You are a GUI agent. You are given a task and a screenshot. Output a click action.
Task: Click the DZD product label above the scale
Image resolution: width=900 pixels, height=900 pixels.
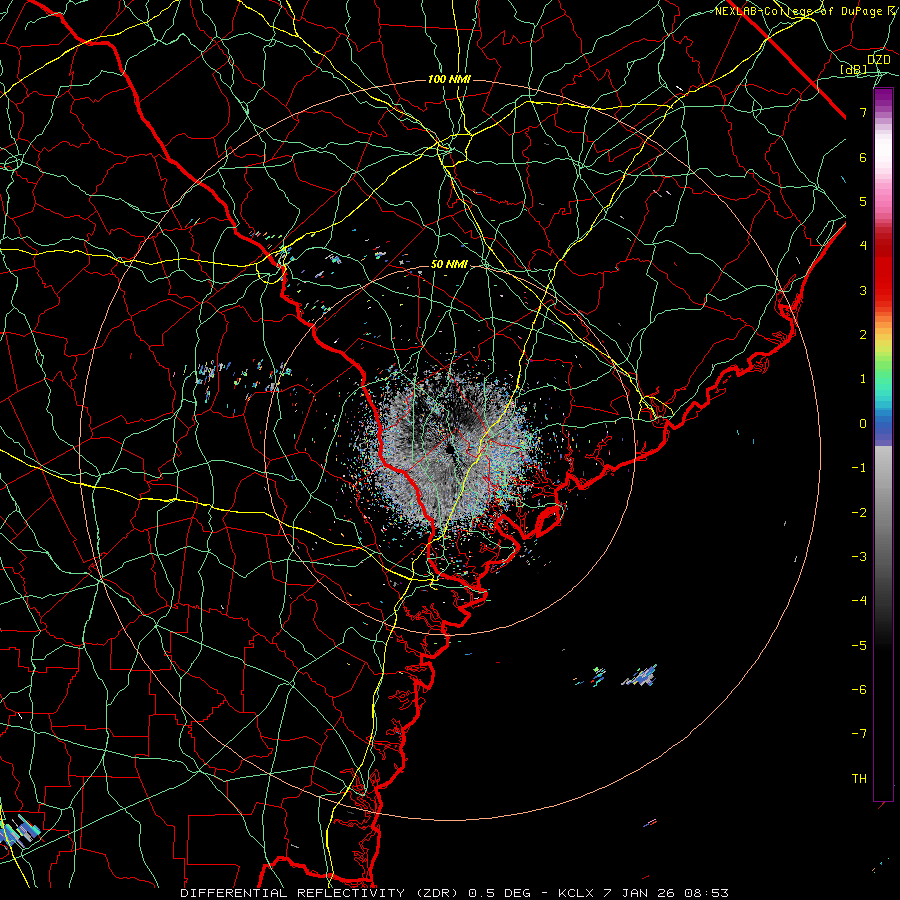[878, 60]
